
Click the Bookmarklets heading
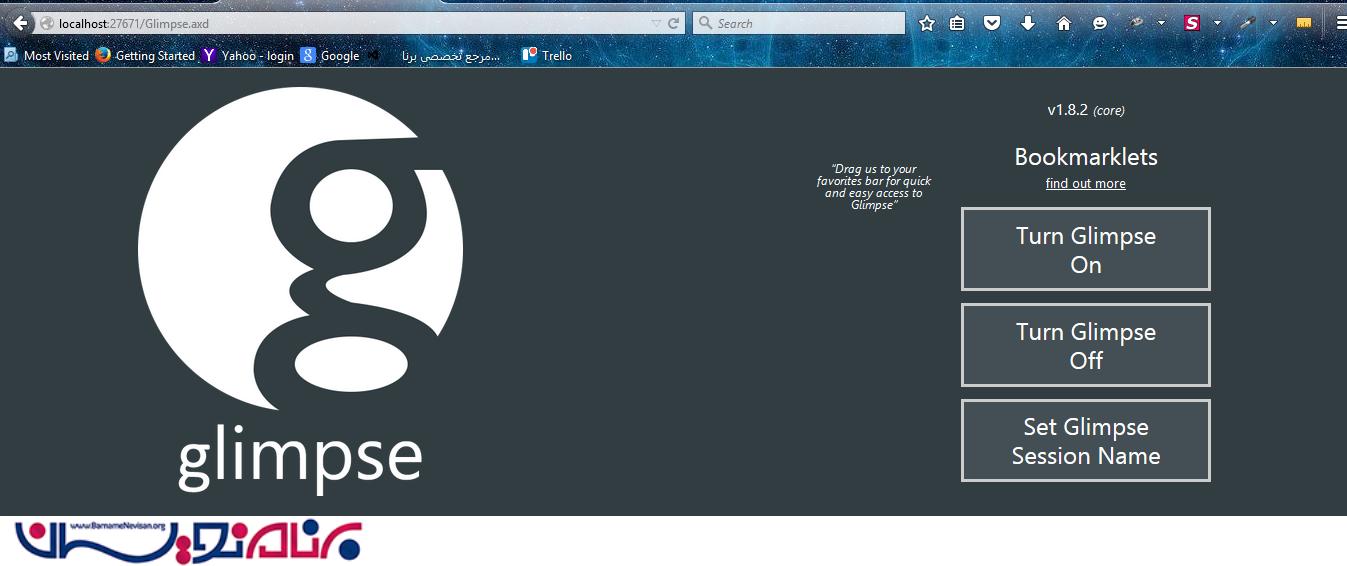1086,157
